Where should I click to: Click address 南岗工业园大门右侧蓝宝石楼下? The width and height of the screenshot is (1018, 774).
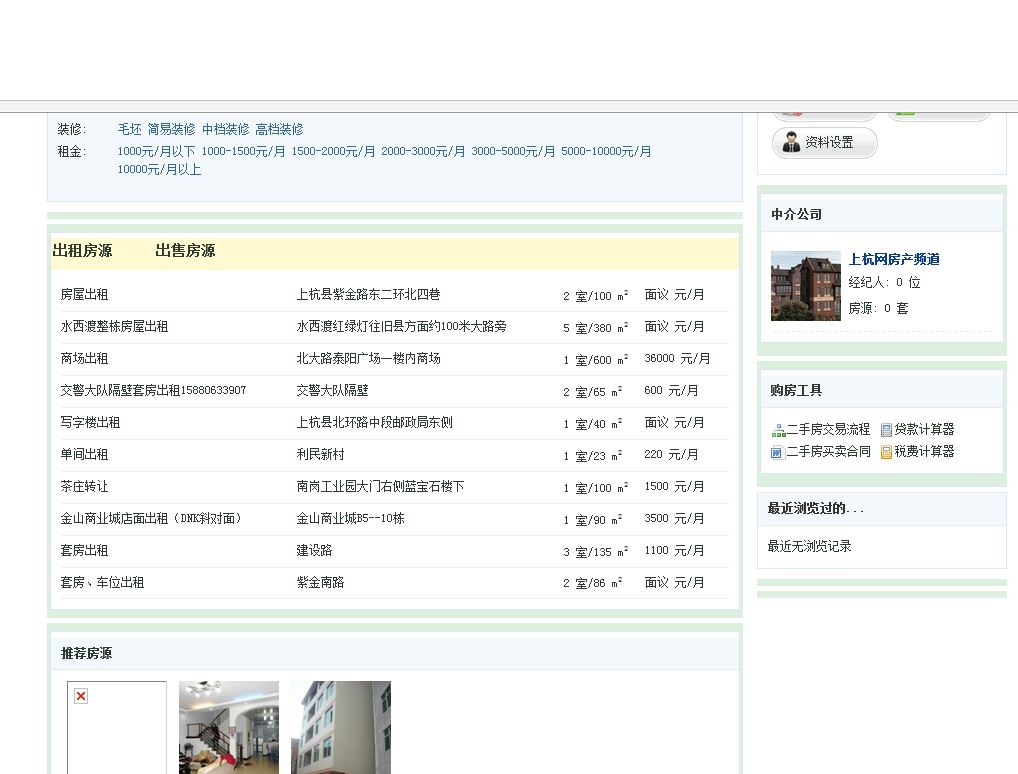380,486
